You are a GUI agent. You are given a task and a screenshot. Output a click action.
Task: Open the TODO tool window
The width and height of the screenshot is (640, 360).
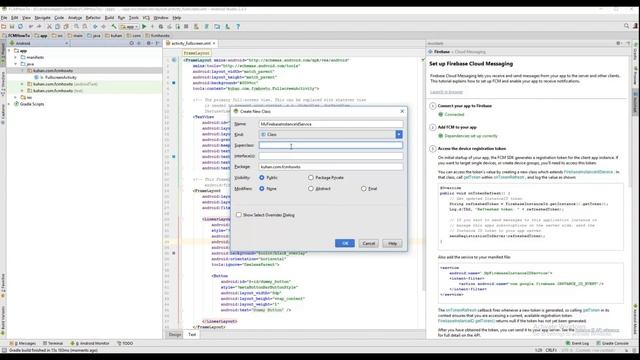125,343
